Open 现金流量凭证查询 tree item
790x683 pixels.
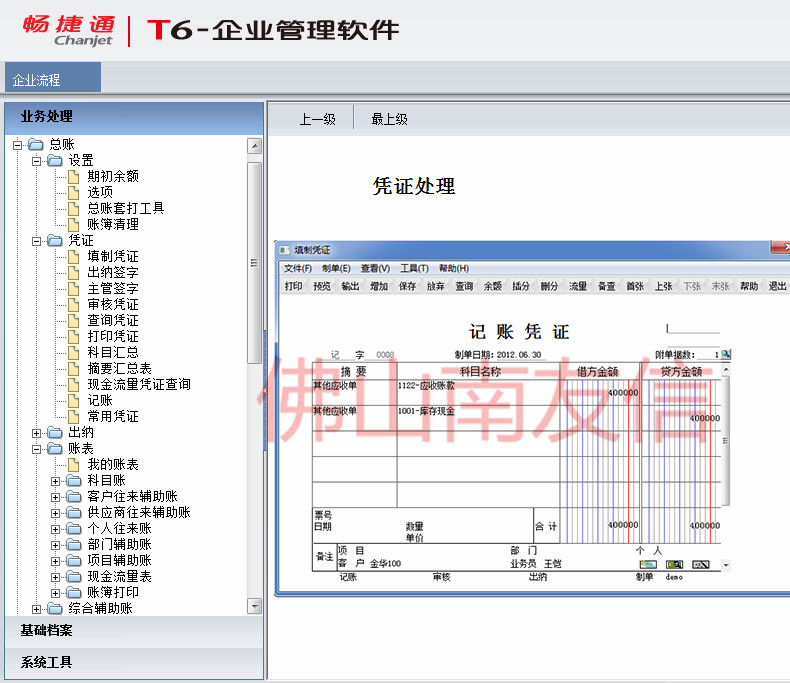(139, 385)
